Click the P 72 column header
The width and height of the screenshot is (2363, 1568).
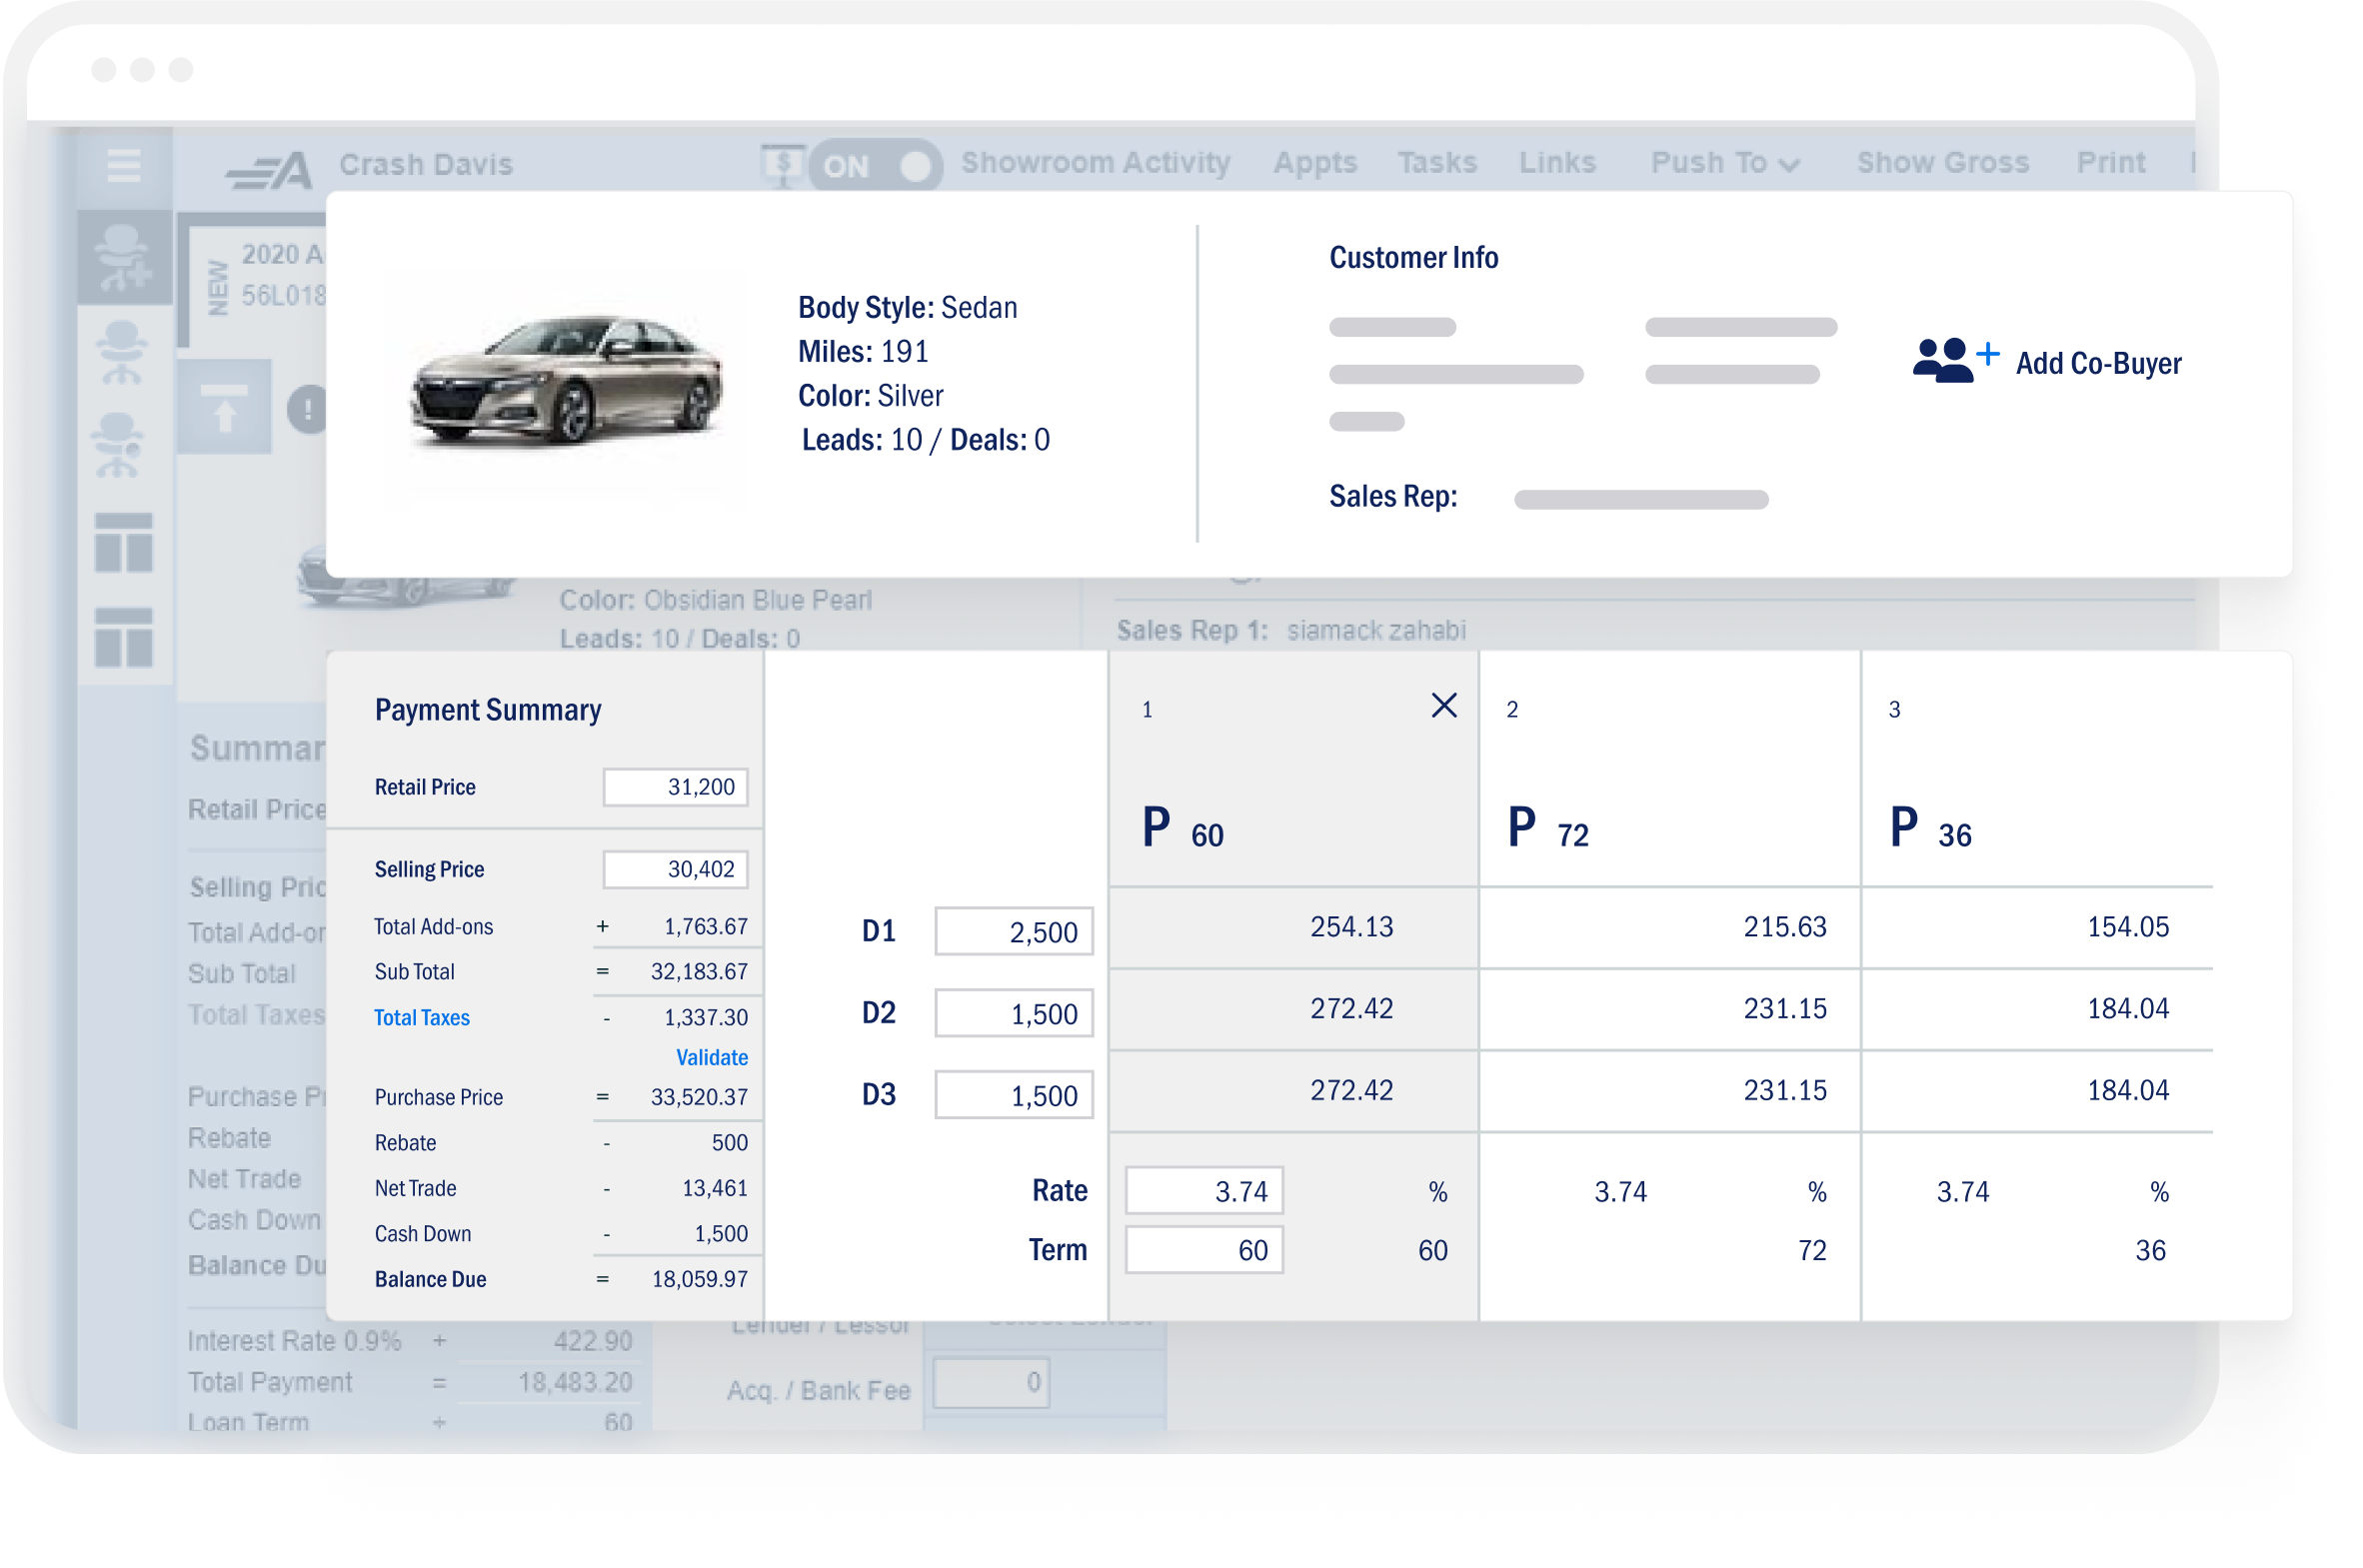pos(1547,828)
